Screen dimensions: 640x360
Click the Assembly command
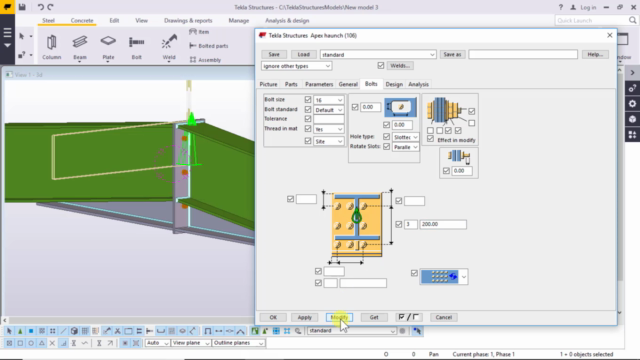[205, 60]
